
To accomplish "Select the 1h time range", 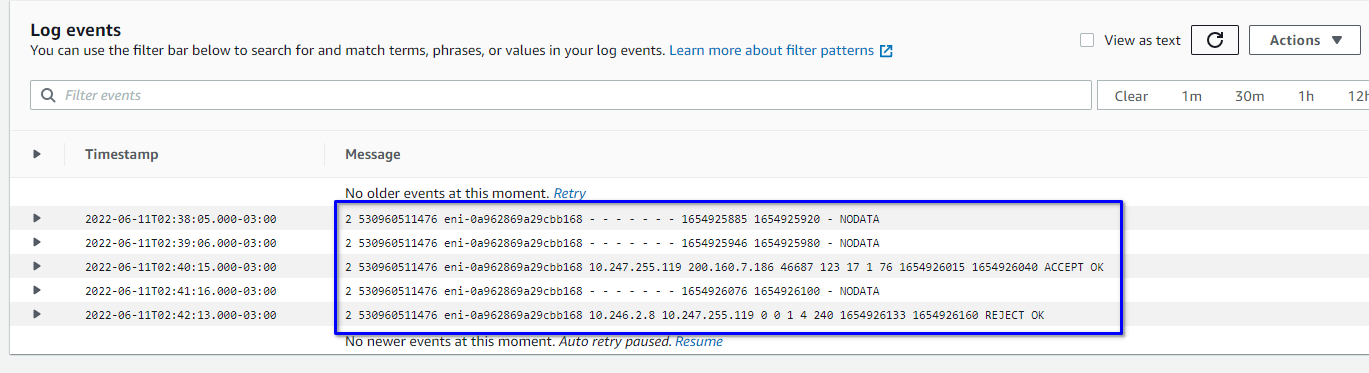I will (1306, 96).
